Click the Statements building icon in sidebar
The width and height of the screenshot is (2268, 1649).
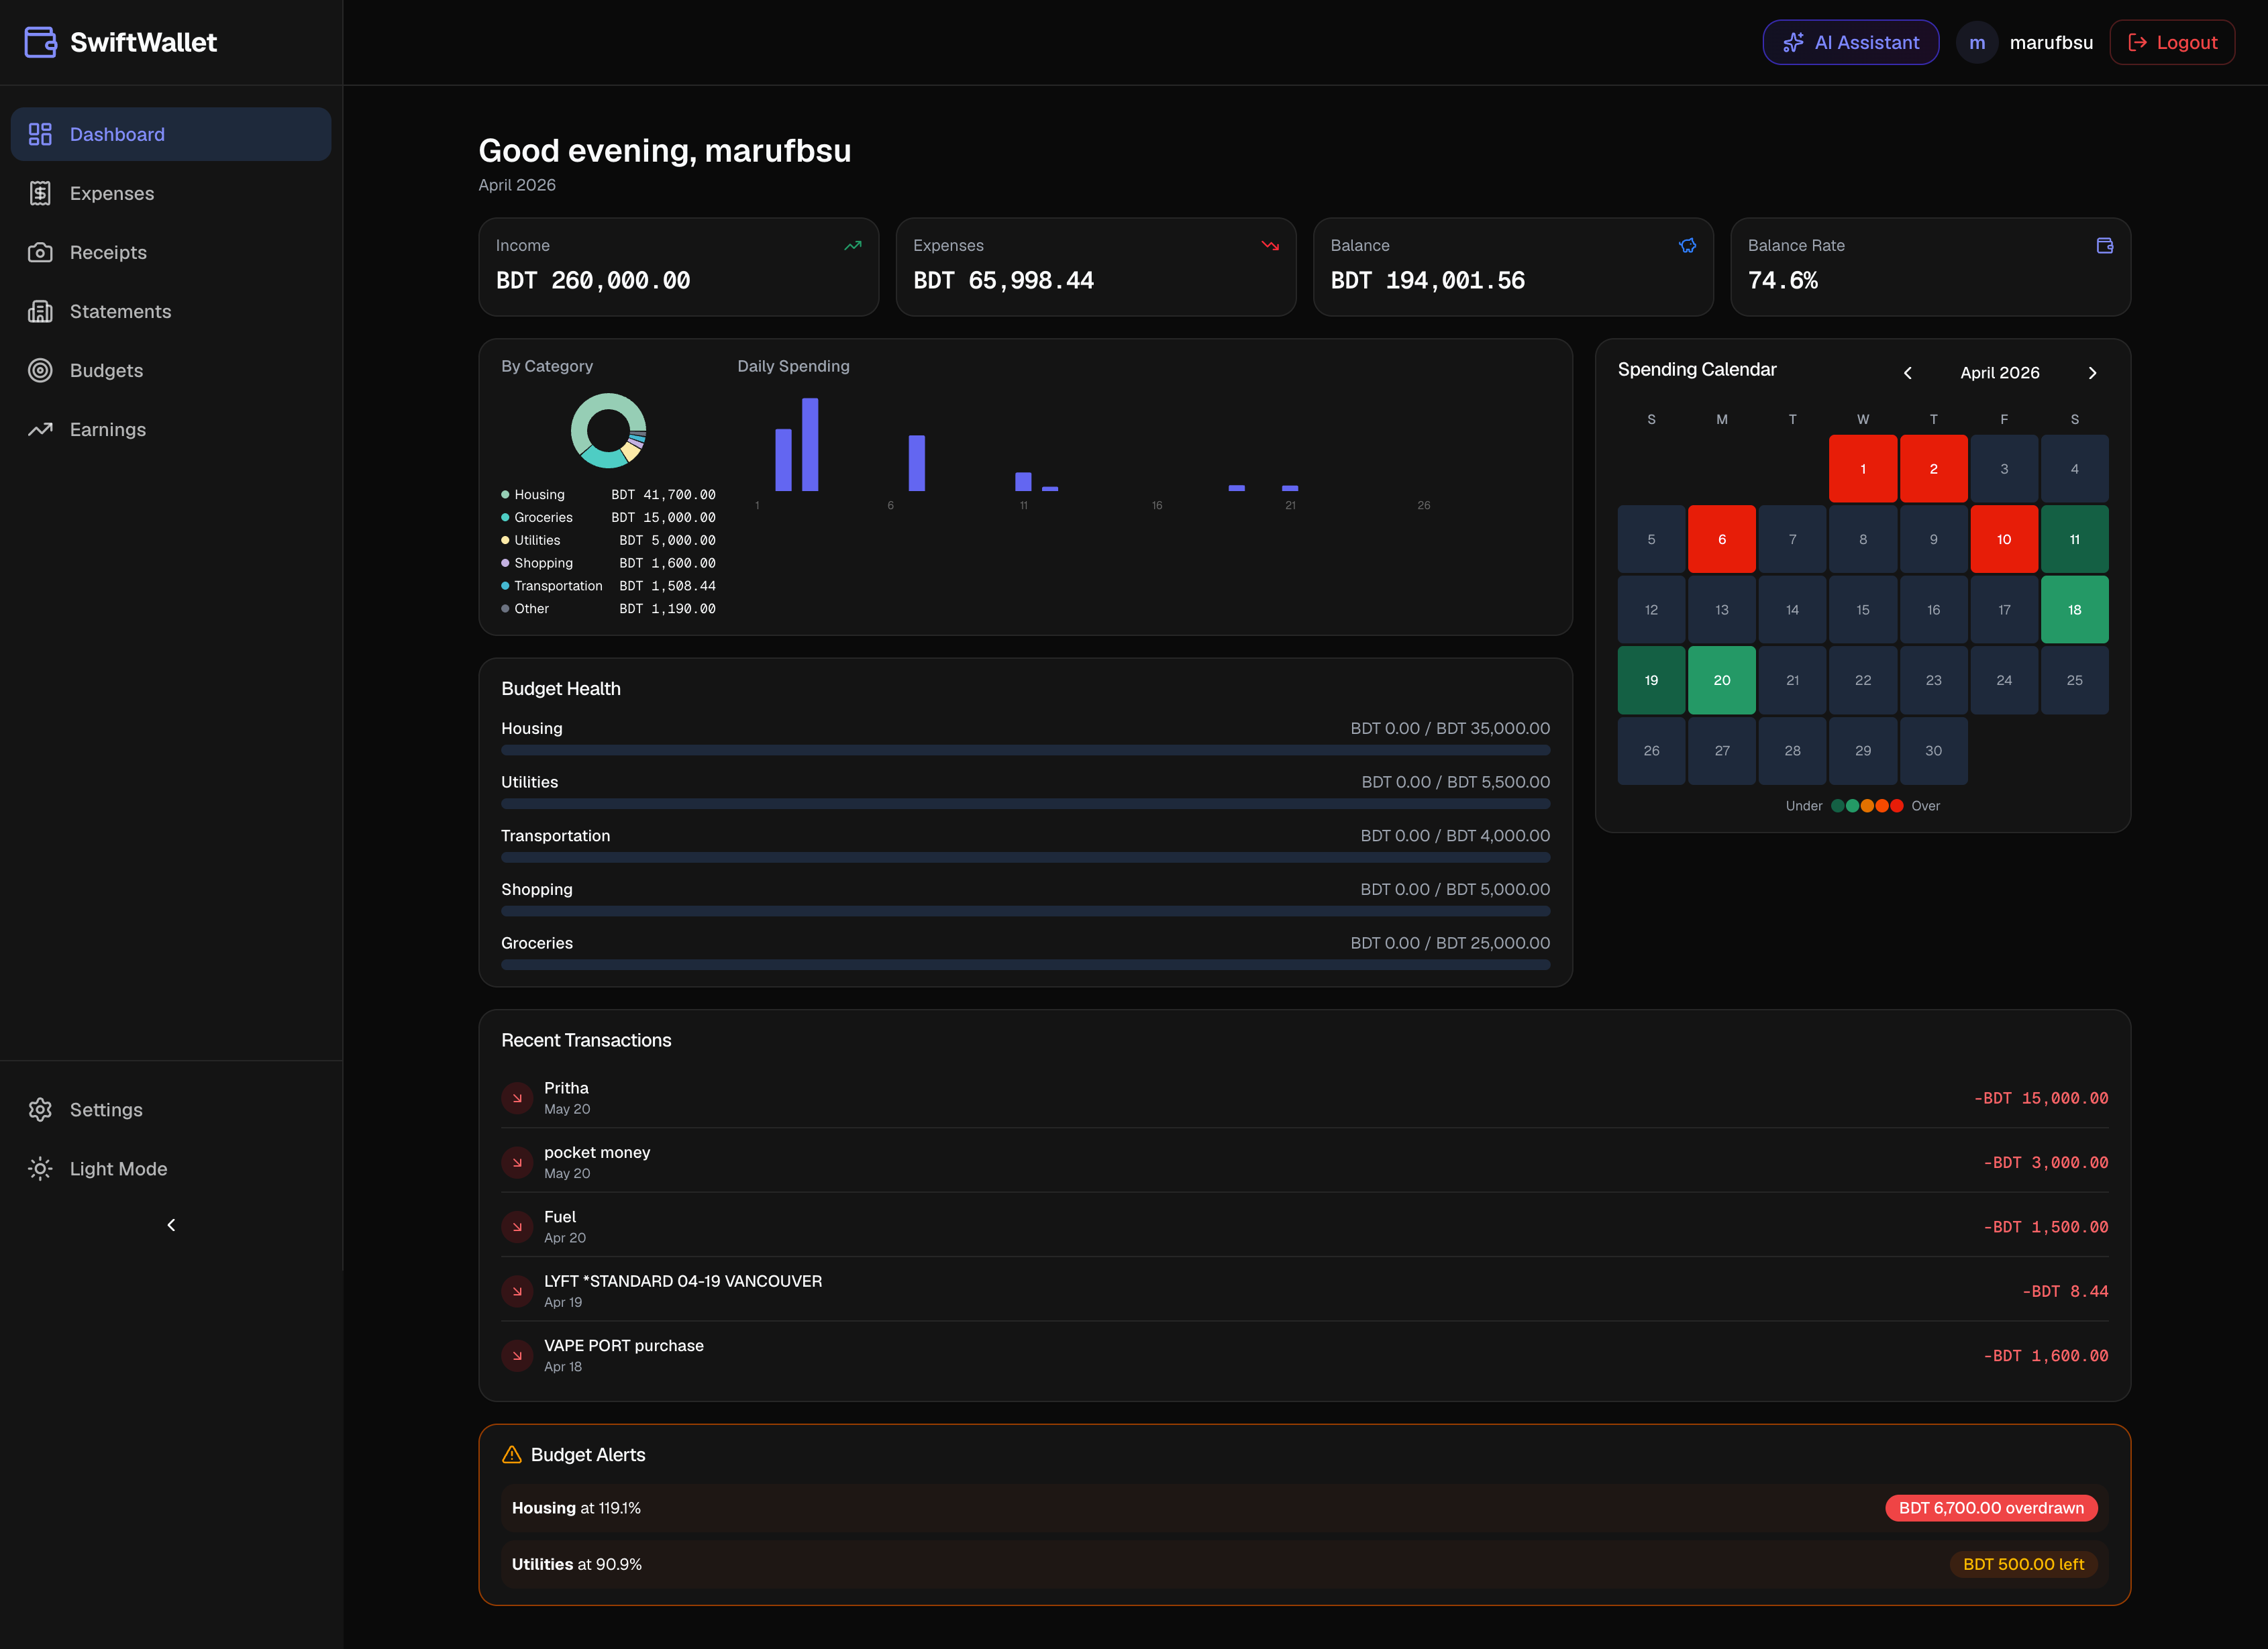[x=40, y=311]
